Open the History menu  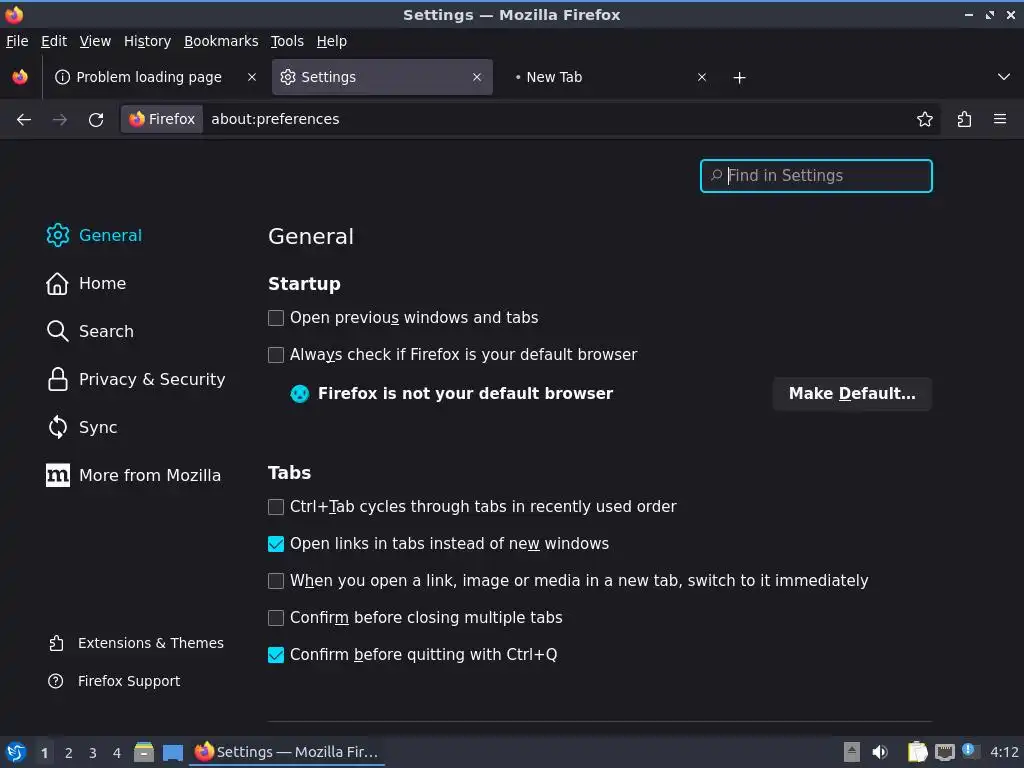[x=148, y=41]
